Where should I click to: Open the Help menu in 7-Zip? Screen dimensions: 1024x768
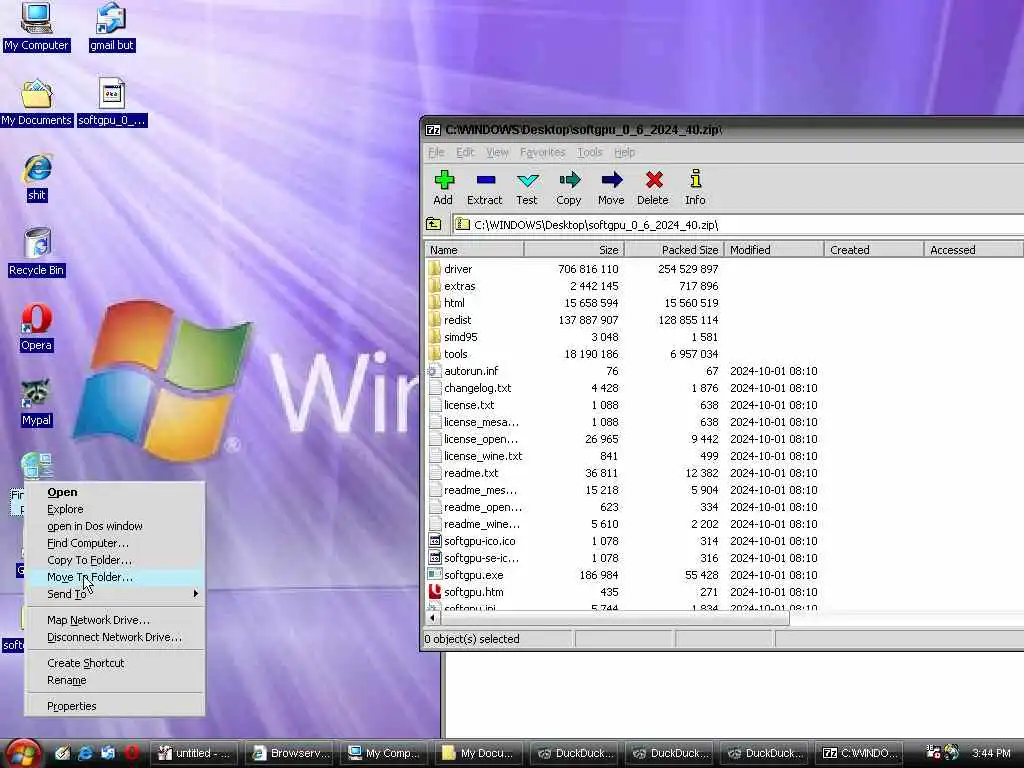pyautogui.click(x=624, y=152)
